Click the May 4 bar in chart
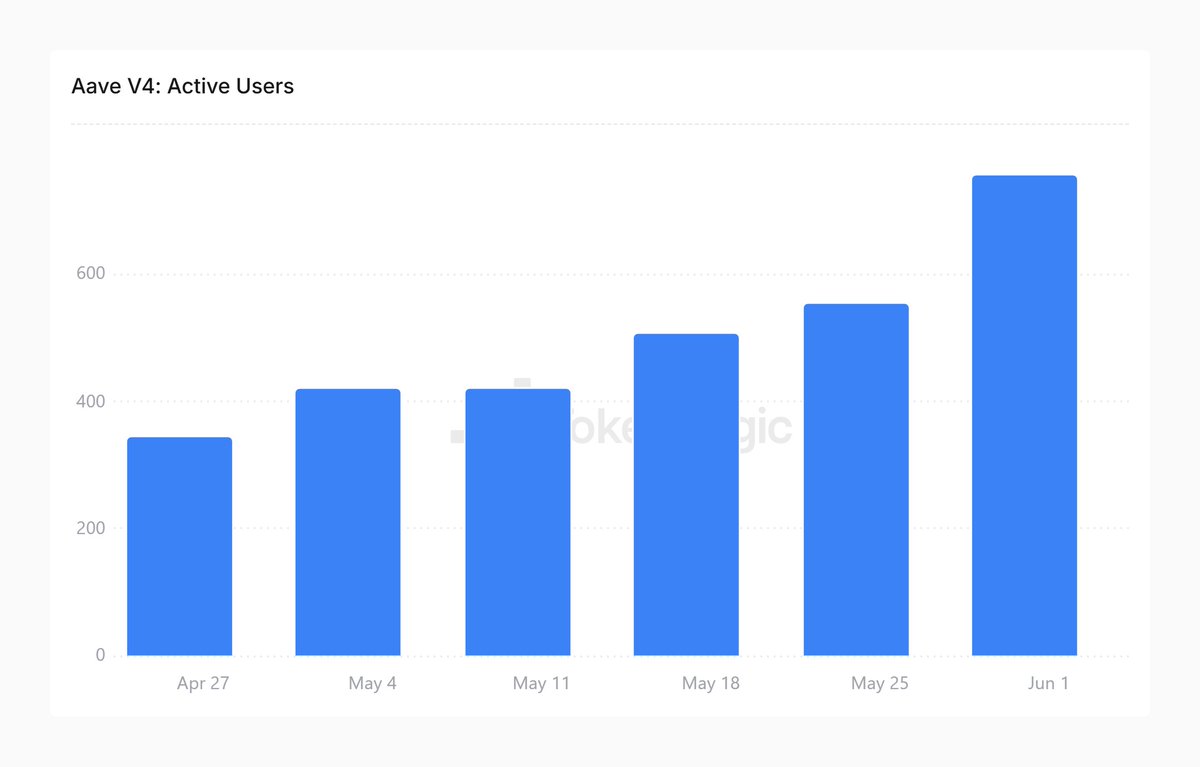Image resolution: width=1200 pixels, height=767 pixels. point(348,522)
